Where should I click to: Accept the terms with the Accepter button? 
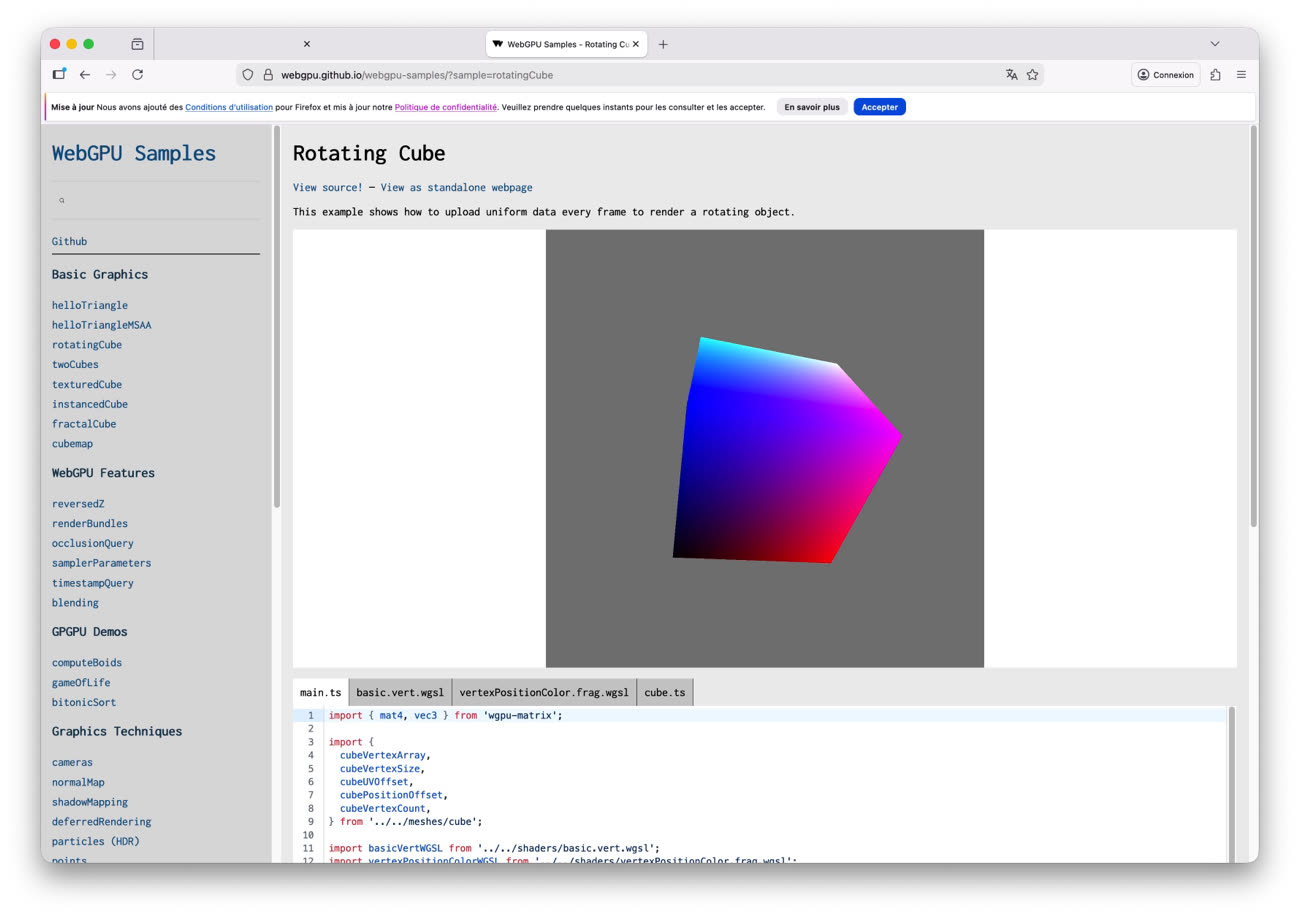click(879, 106)
